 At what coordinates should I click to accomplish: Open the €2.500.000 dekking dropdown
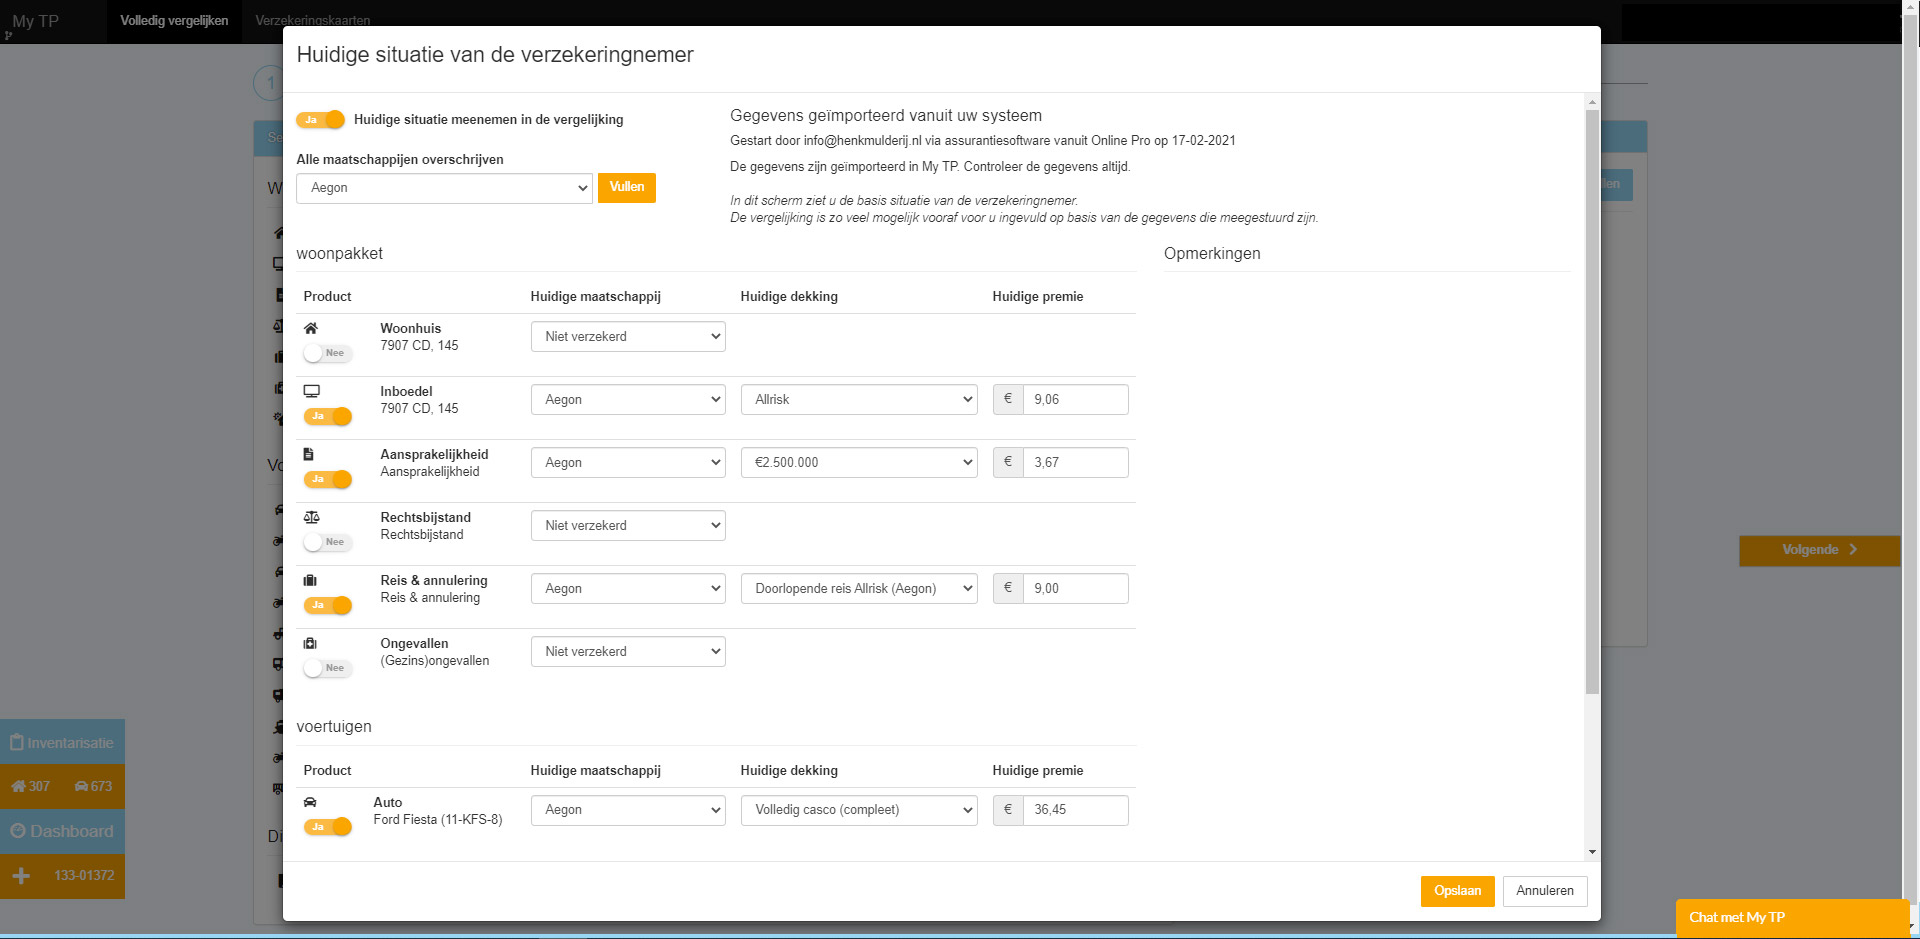859,463
